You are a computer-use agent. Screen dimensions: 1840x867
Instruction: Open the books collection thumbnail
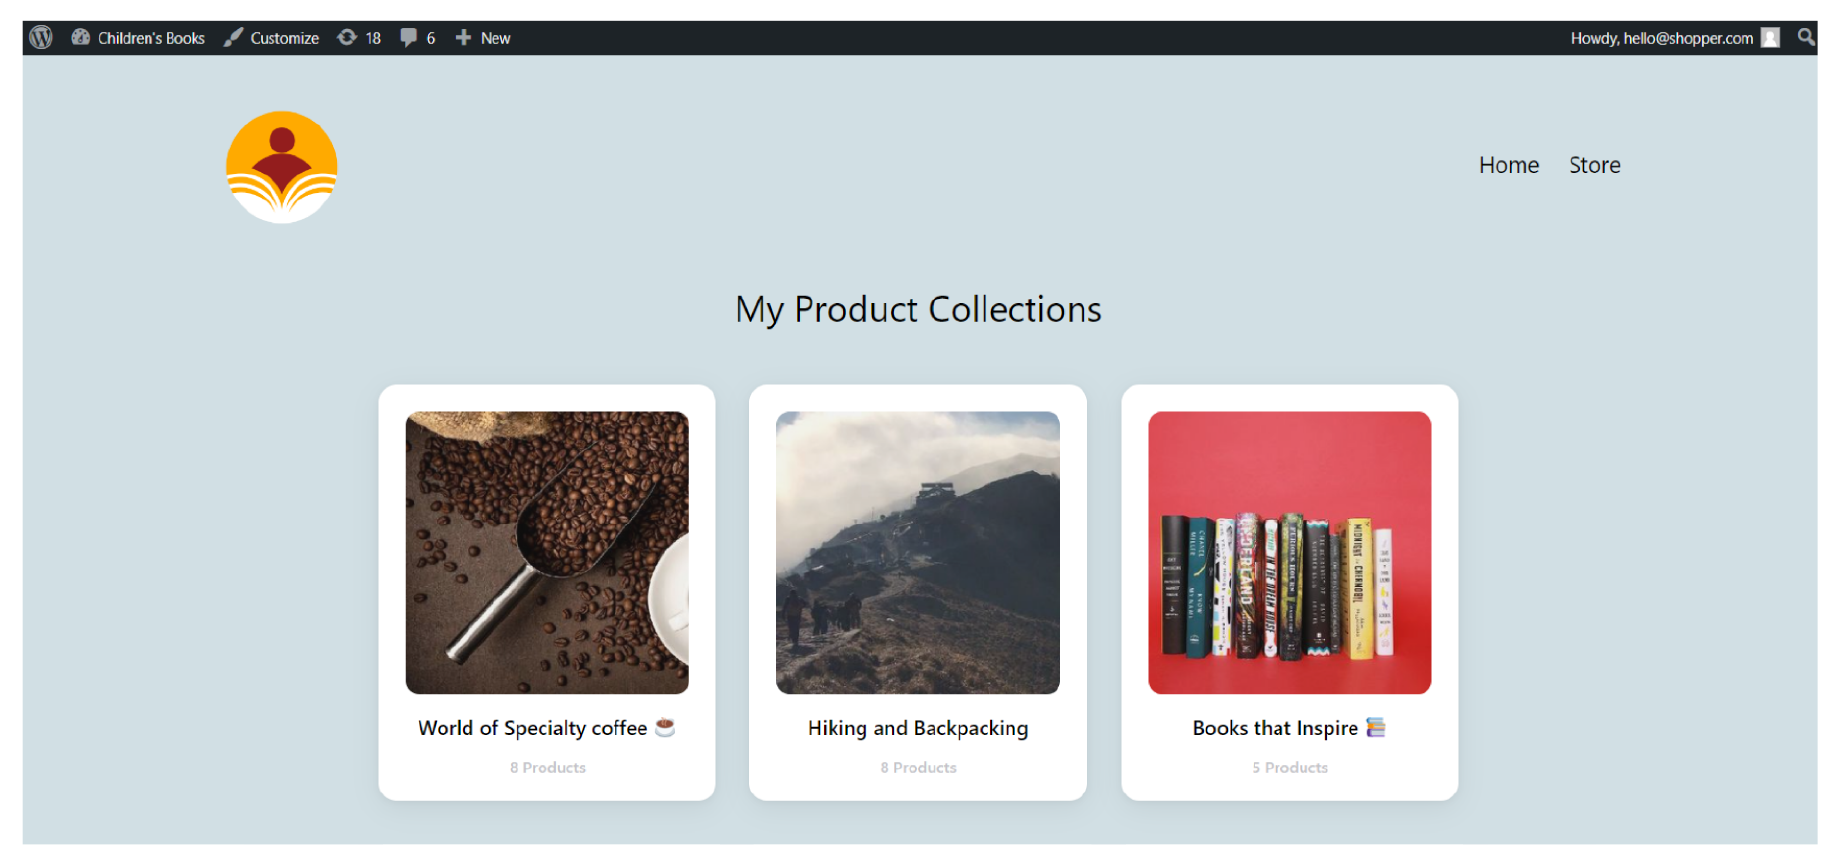pos(1290,553)
